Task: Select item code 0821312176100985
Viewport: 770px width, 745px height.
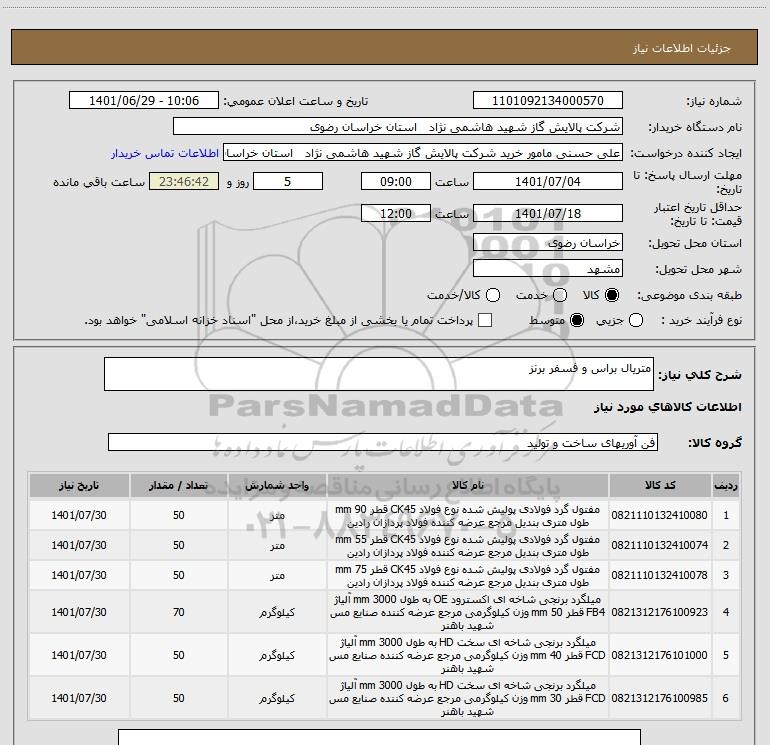Action: point(660,698)
